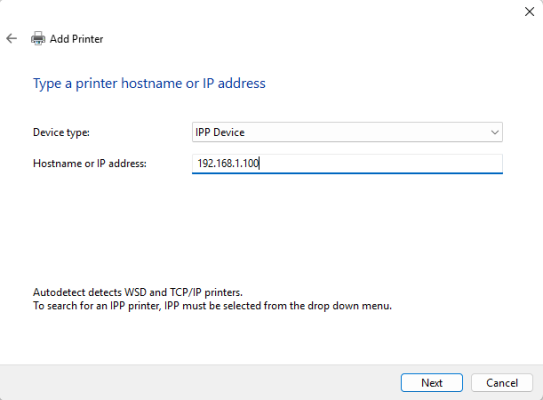Screen dimensions: 543x400
Task: Click the Next button
Action: [431, 383]
